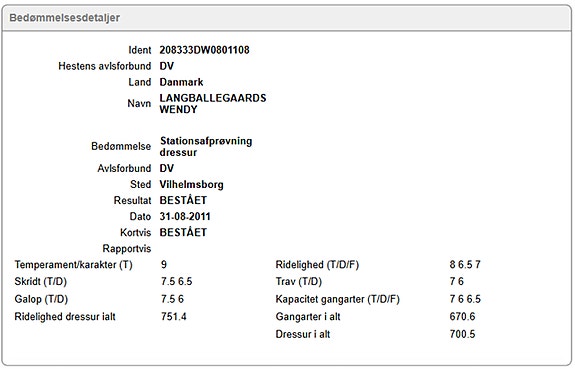Select the DV value beside Avlsforbund

click(166, 168)
